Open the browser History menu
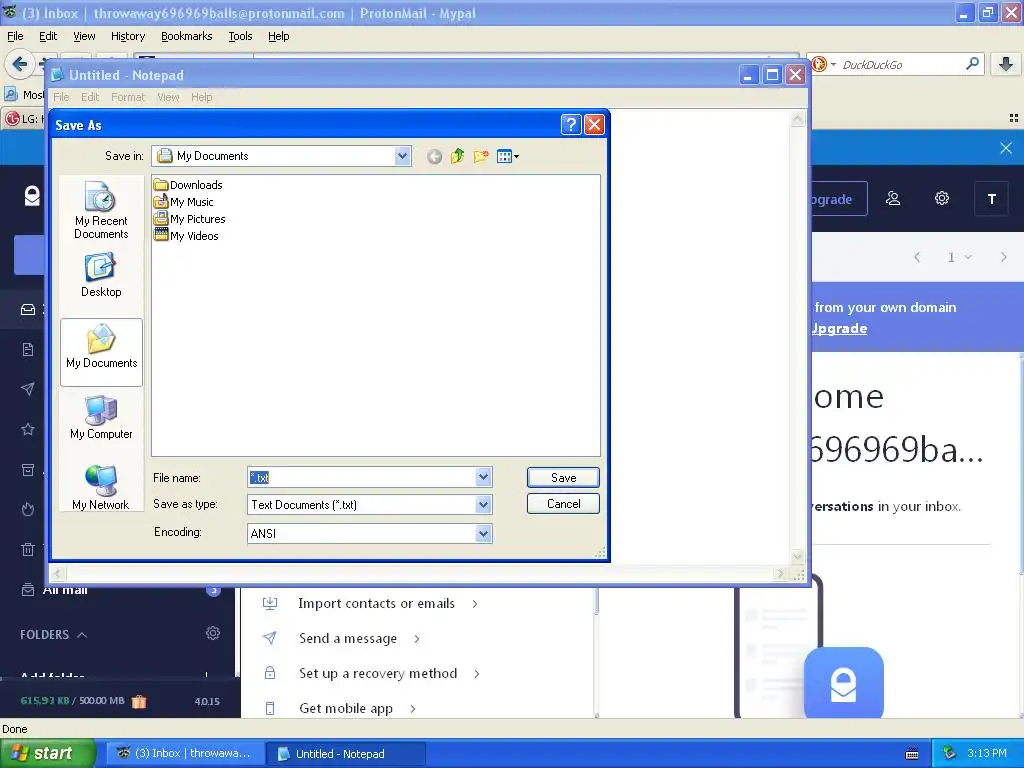The width and height of the screenshot is (1024, 768). pos(127,36)
